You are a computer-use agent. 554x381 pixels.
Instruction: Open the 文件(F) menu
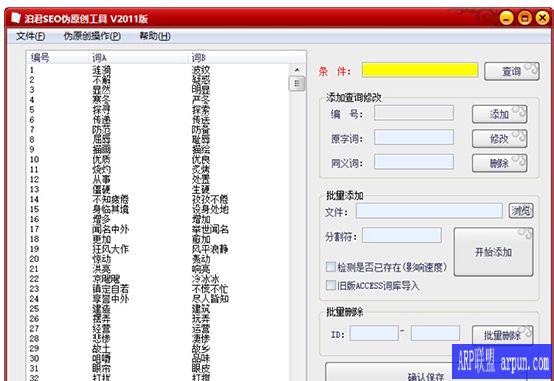30,36
